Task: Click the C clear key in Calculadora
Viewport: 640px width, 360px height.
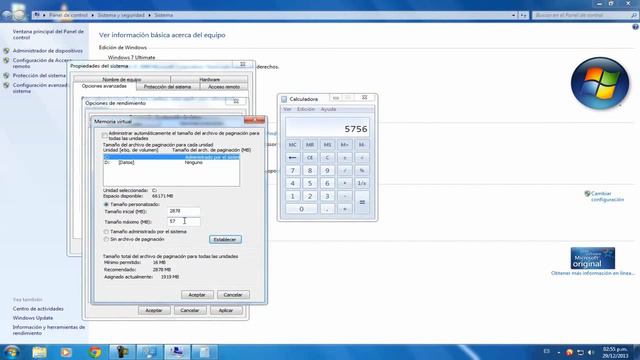Action: [x=327, y=158]
